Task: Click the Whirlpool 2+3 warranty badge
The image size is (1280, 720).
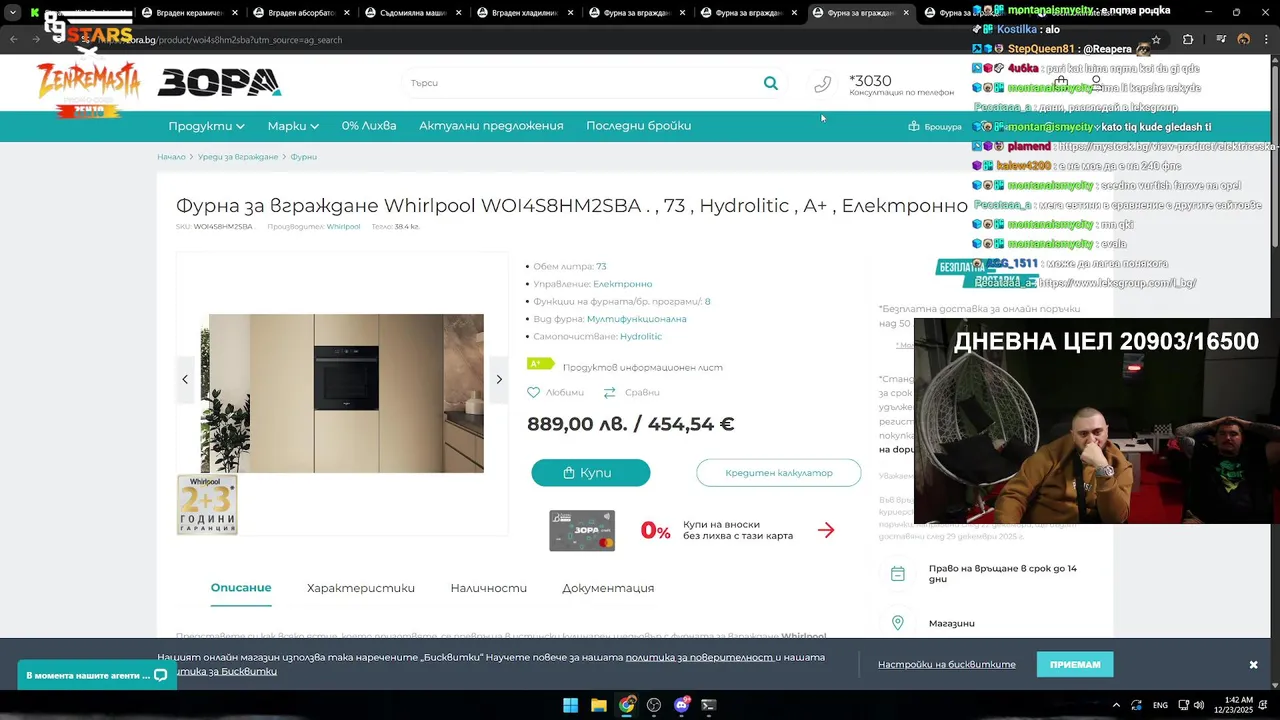Action: point(207,505)
